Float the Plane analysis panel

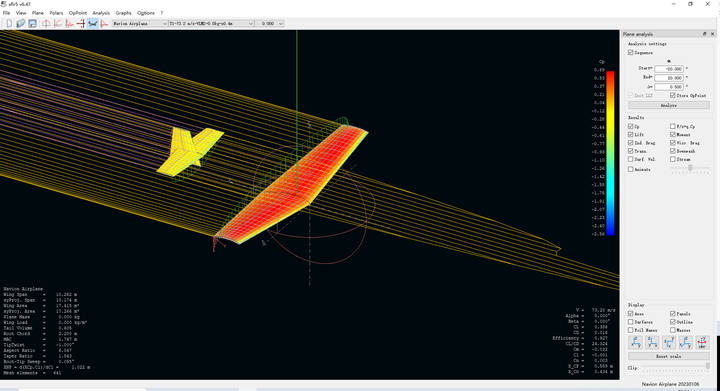704,34
